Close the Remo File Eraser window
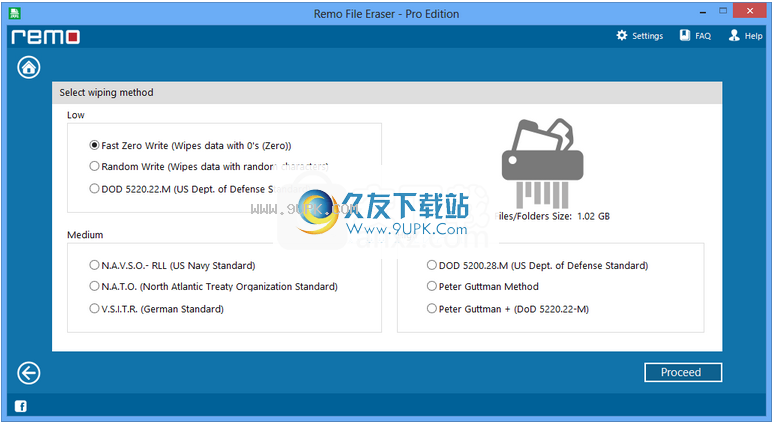Viewport: 773px width, 424px height. tap(749, 11)
